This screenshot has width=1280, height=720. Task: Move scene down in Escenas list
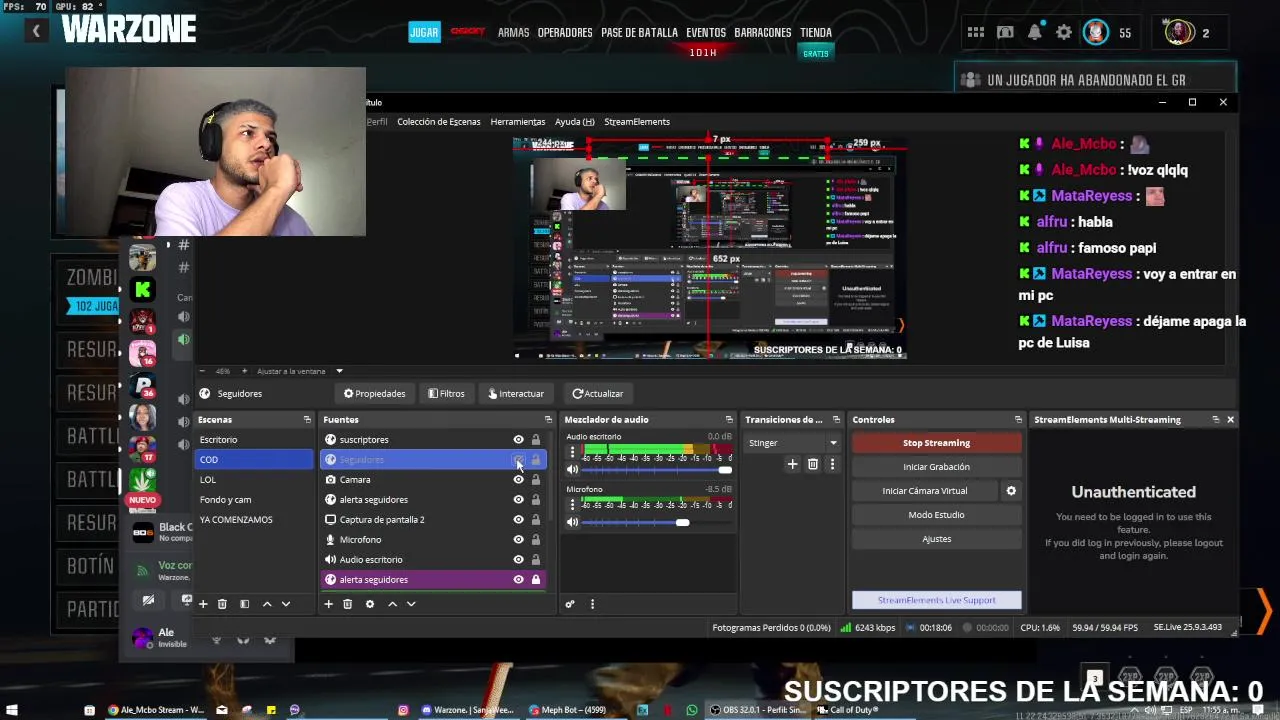pyautogui.click(x=286, y=604)
